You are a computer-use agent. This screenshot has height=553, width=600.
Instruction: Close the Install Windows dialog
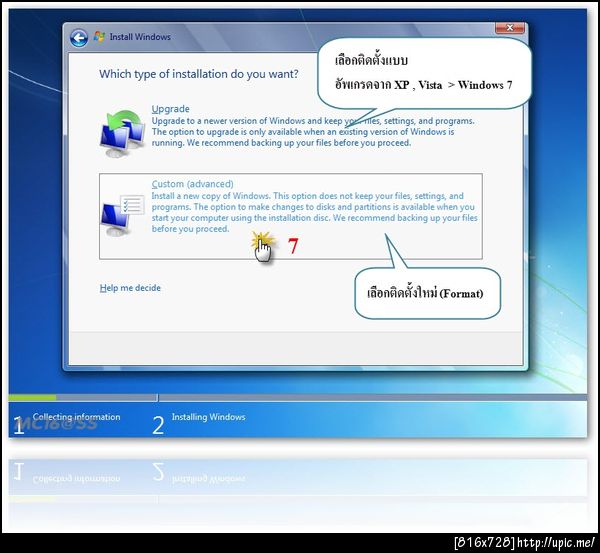tap(509, 28)
